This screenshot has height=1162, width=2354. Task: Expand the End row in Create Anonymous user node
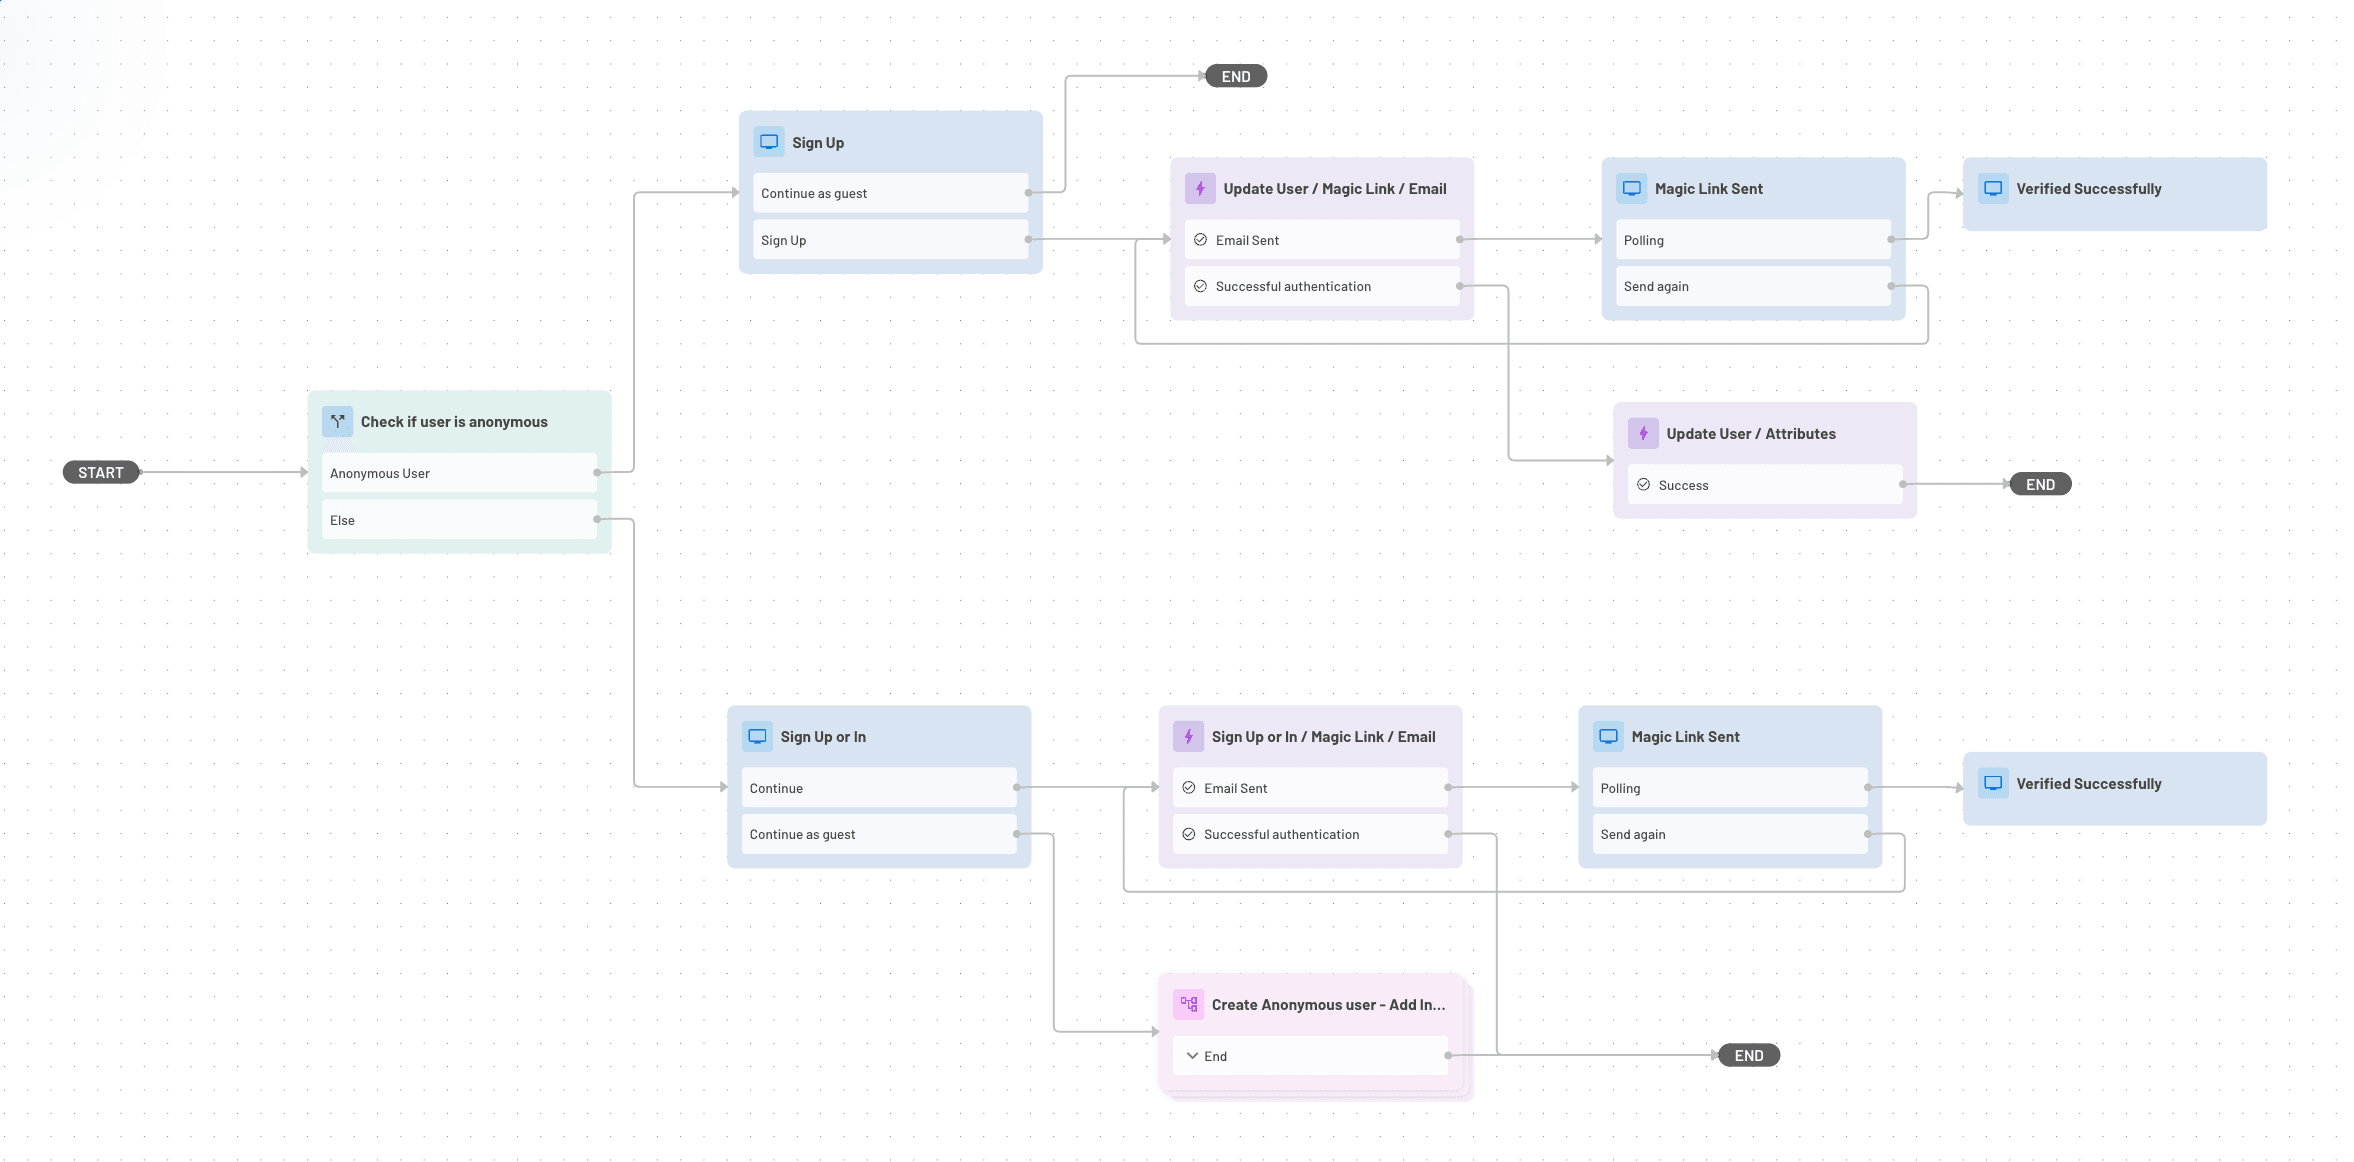(x=1192, y=1055)
